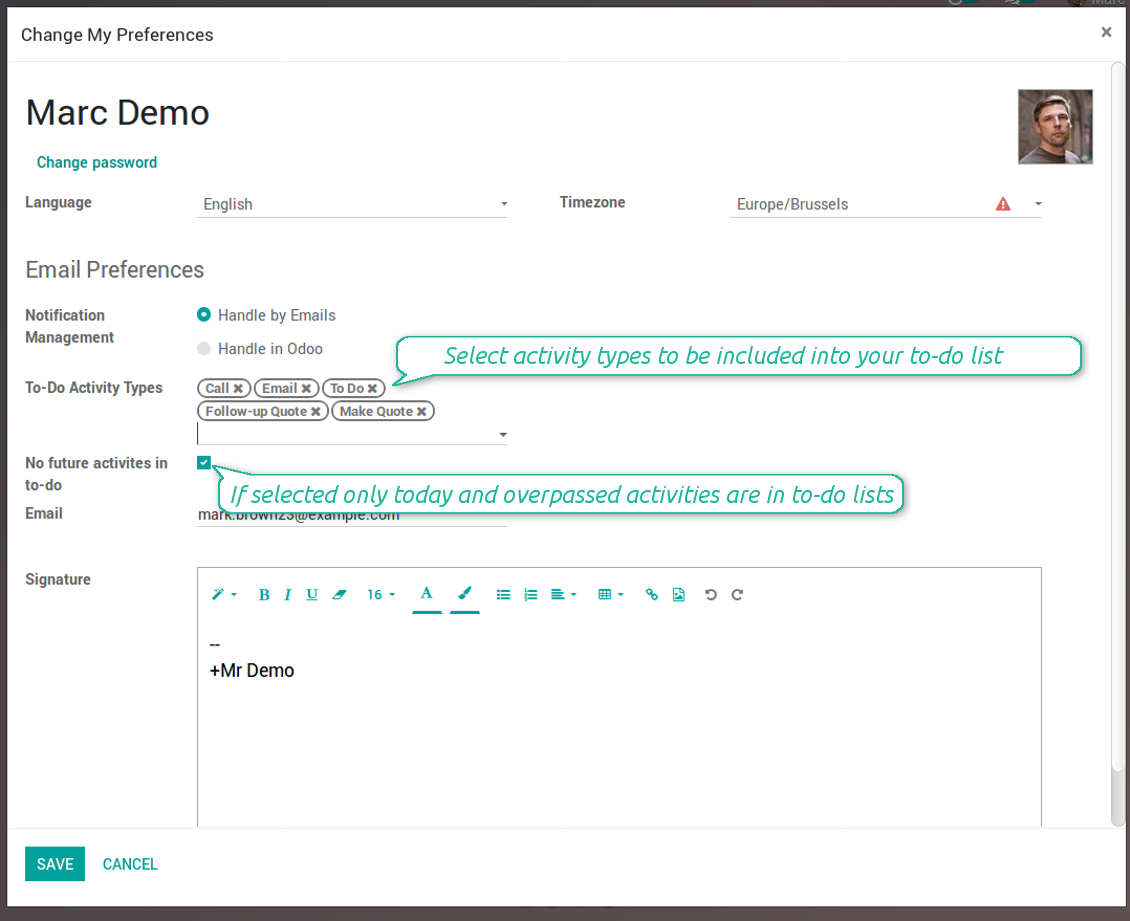The height and width of the screenshot is (921, 1130).
Task: Toggle bold formatting in signature editor
Action: [264, 595]
